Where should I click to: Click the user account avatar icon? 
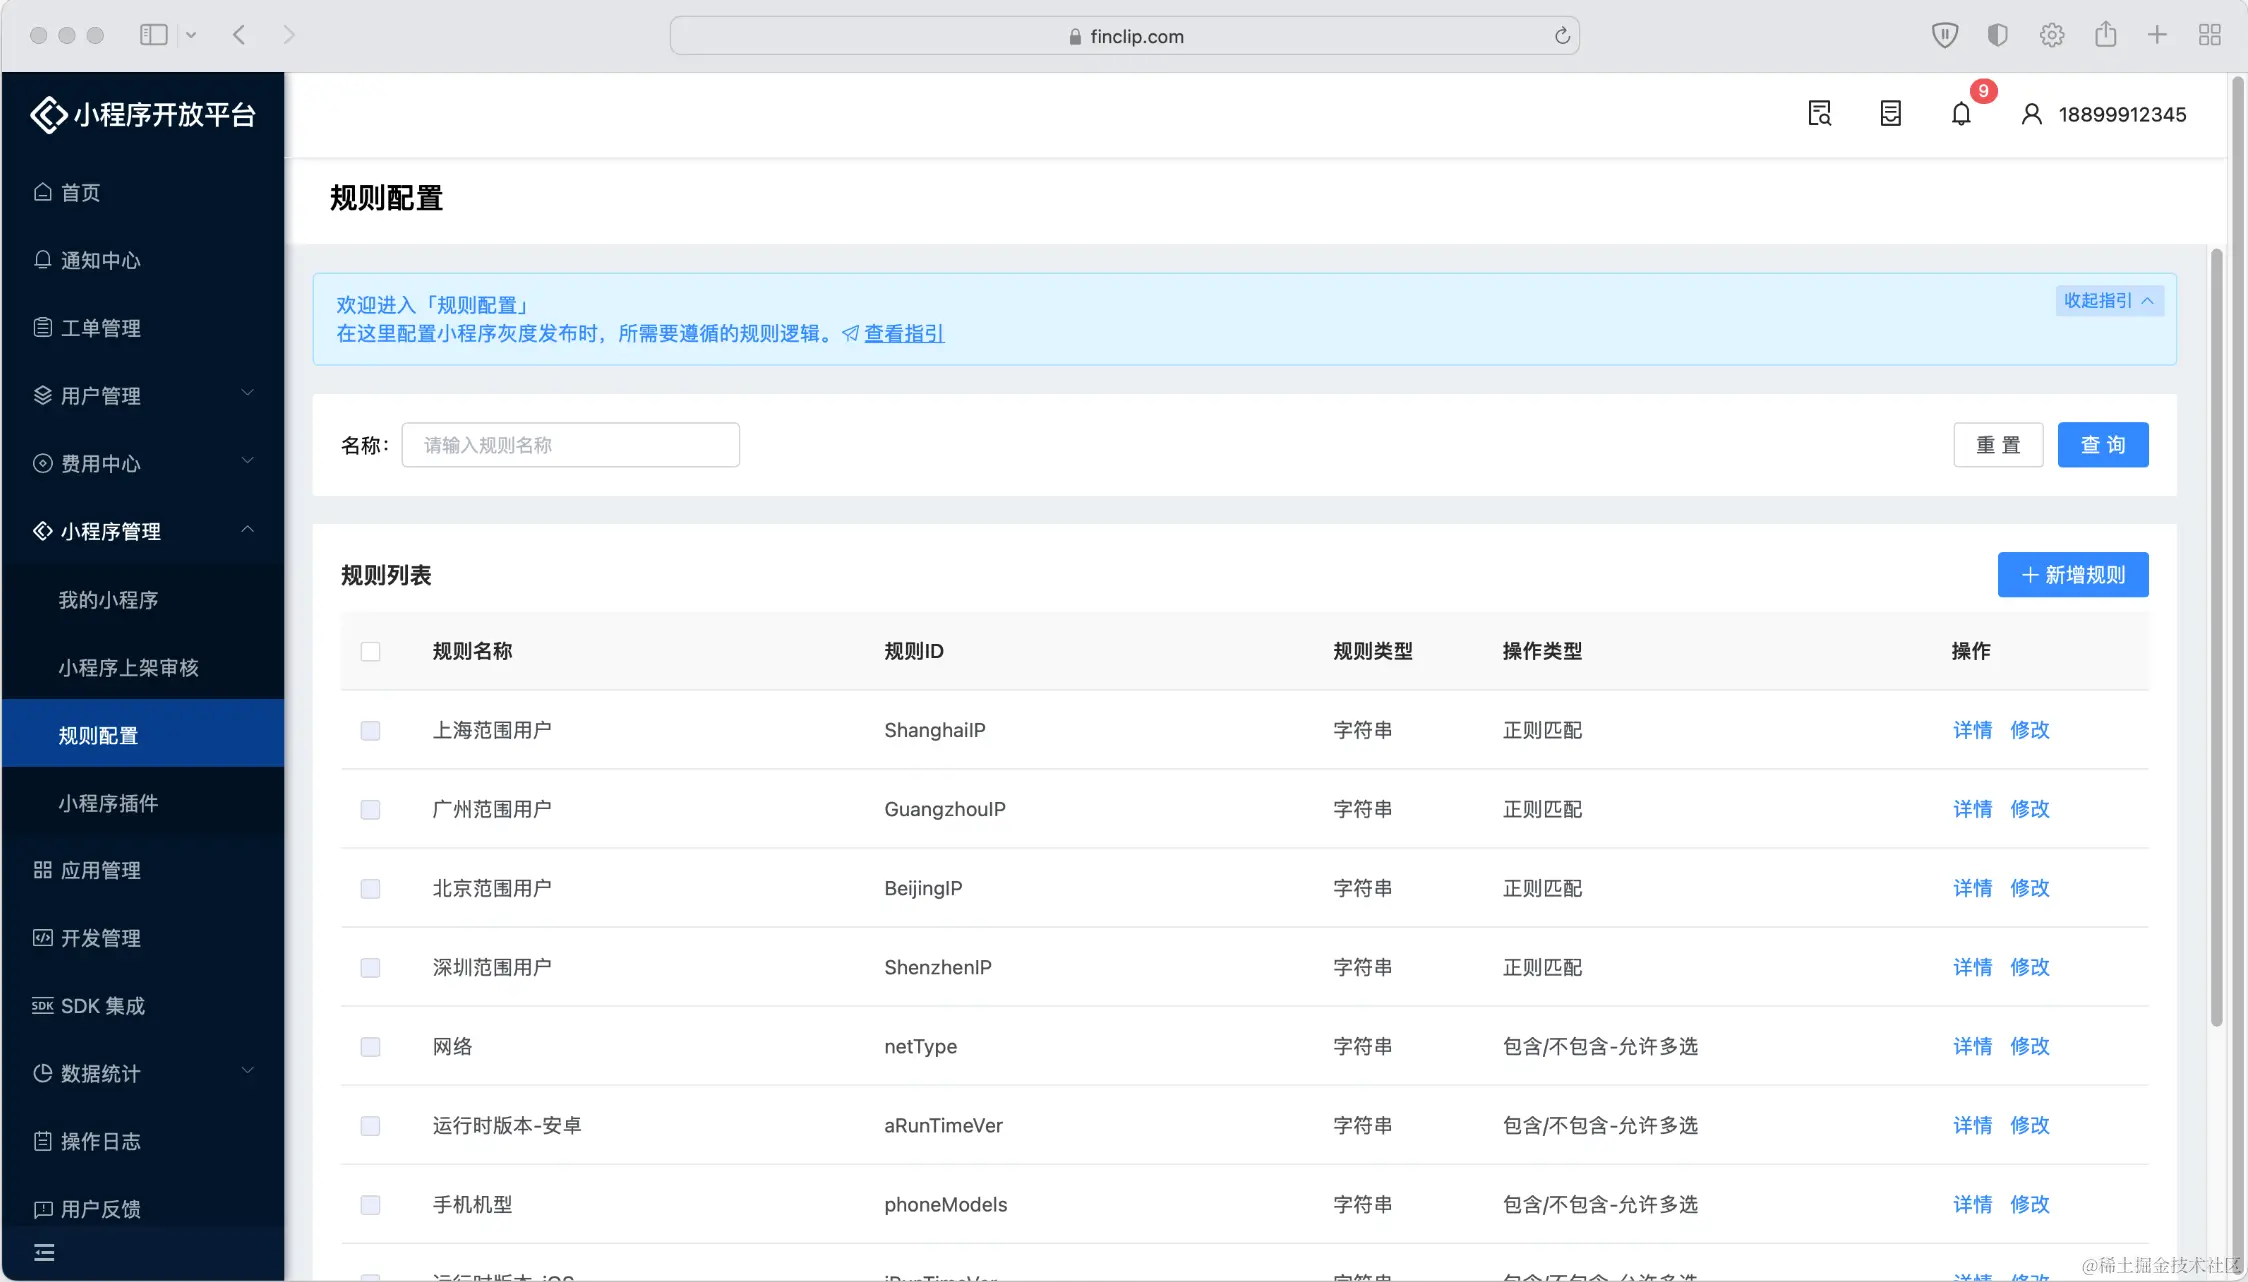tap(2031, 114)
